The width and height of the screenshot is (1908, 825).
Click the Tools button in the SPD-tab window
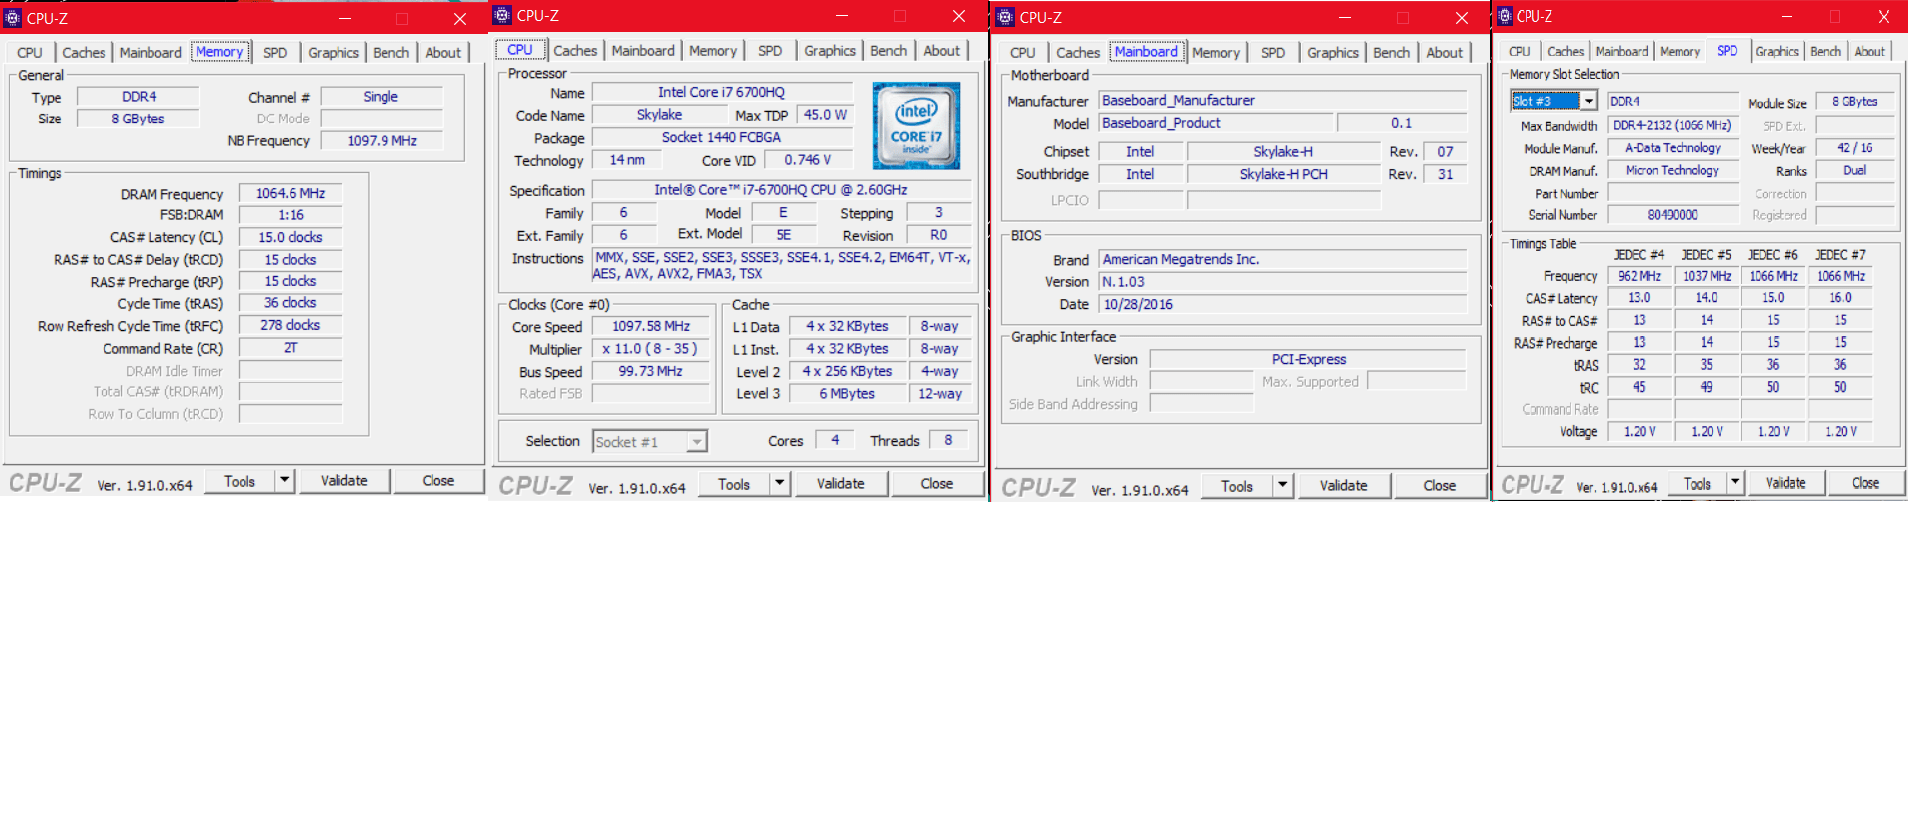[x=1697, y=483]
